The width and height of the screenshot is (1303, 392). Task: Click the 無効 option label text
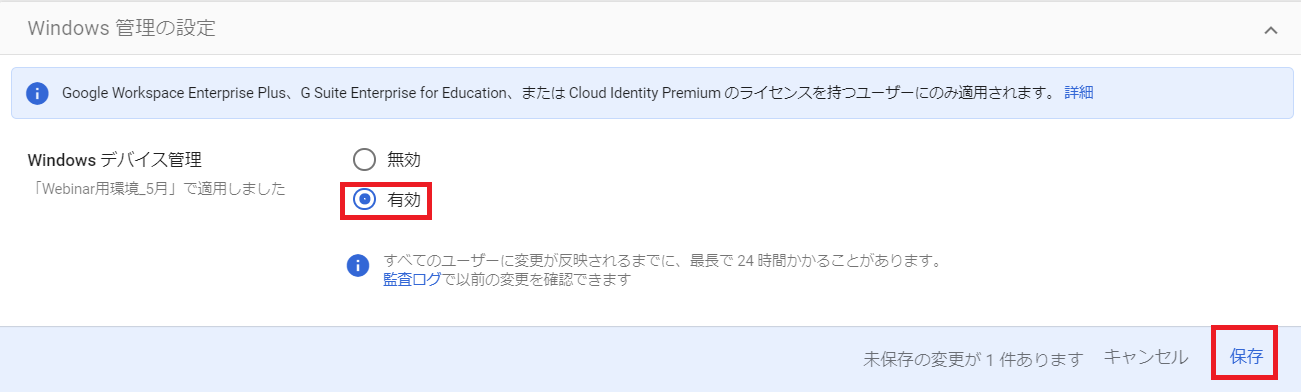pos(404,160)
